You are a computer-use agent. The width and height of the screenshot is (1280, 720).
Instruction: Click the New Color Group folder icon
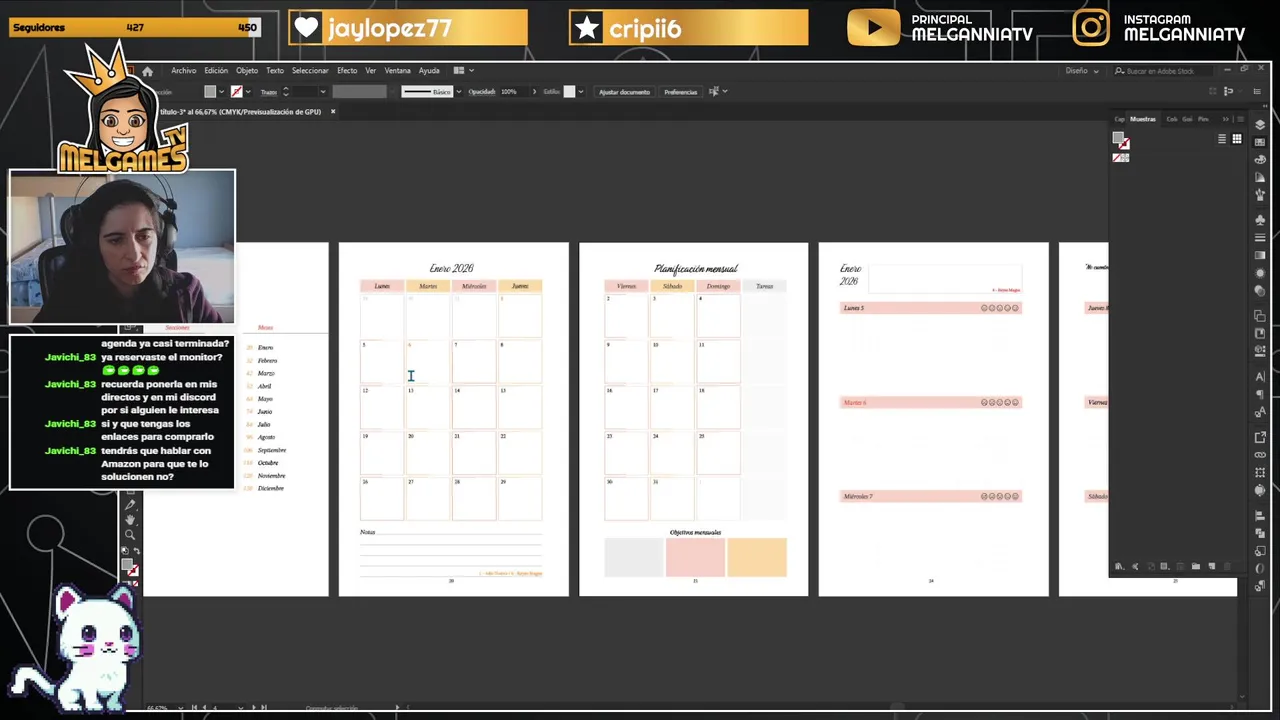pyautogui.click(x=1196, y=566)
